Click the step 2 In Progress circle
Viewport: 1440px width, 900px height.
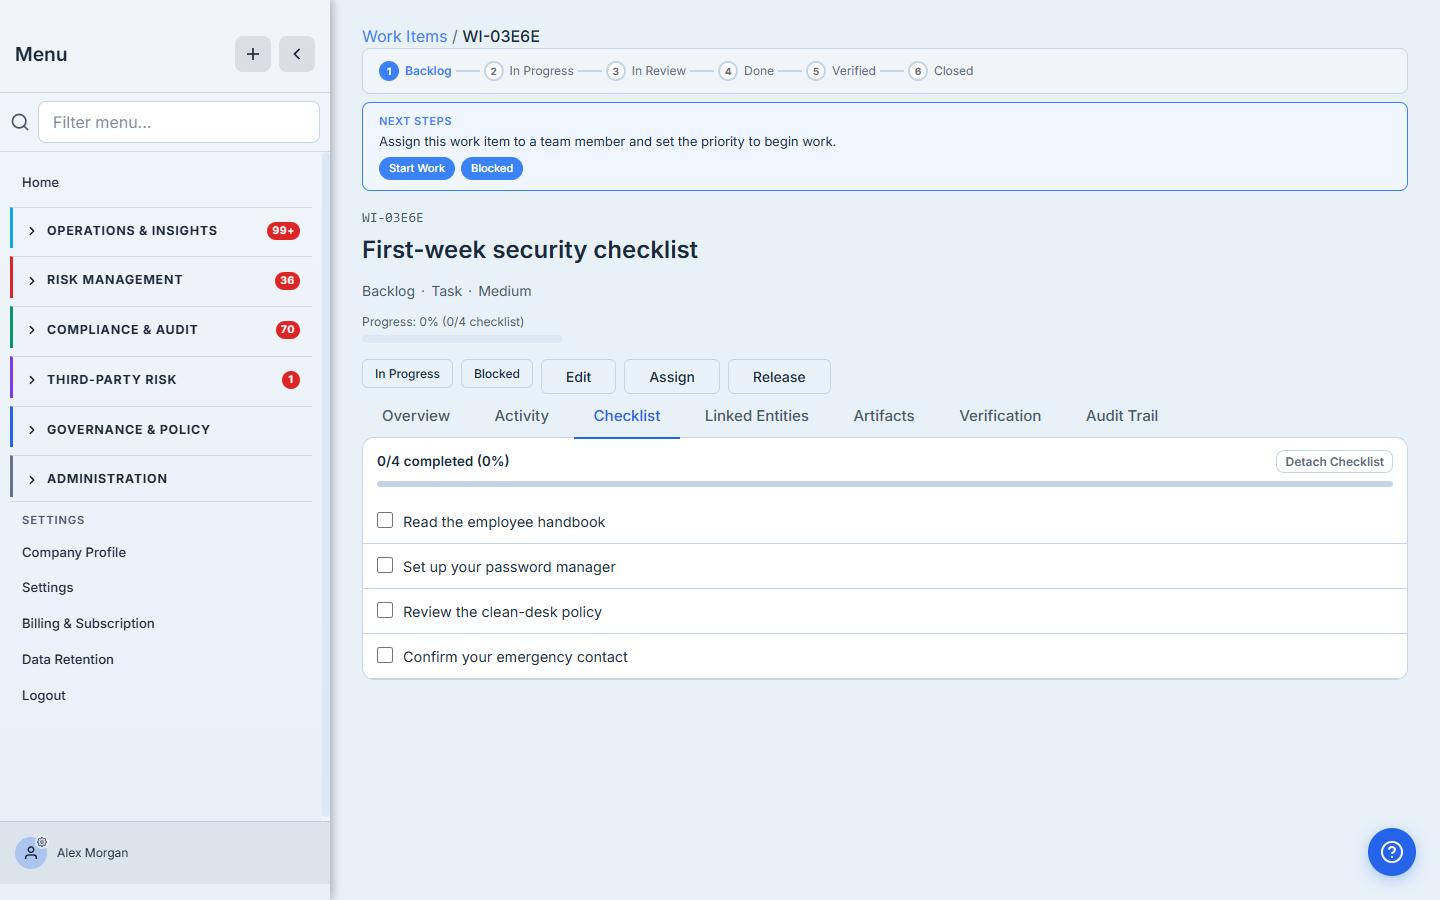point(494,71)
